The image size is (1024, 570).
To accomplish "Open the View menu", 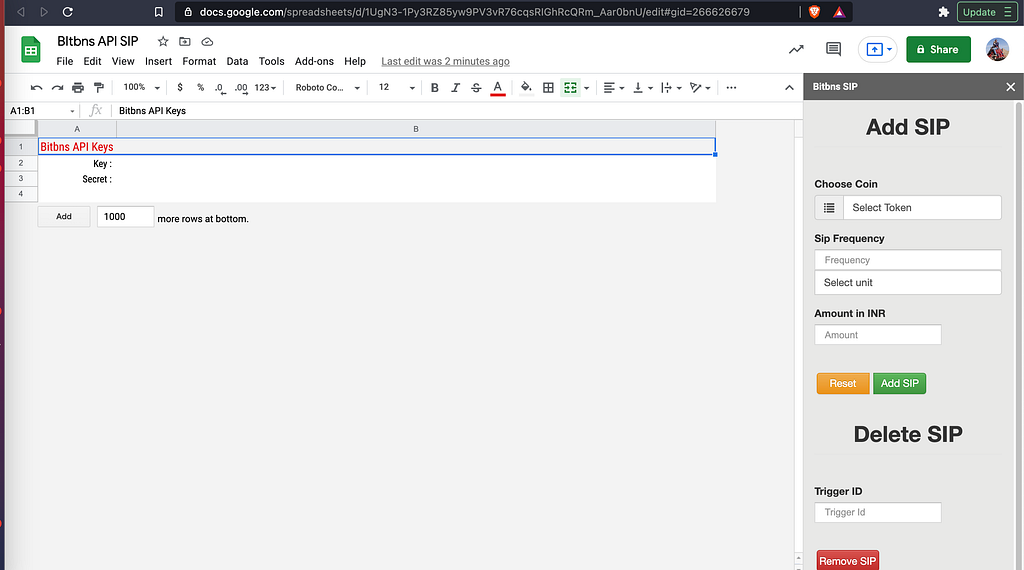I will [123, 61].
